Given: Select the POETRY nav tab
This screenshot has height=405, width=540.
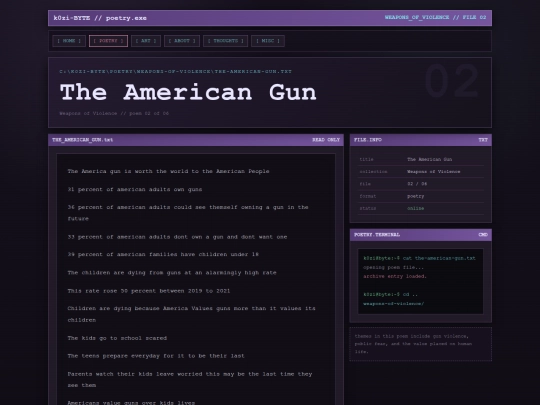Looking at the screenshot, I should 108,41.
